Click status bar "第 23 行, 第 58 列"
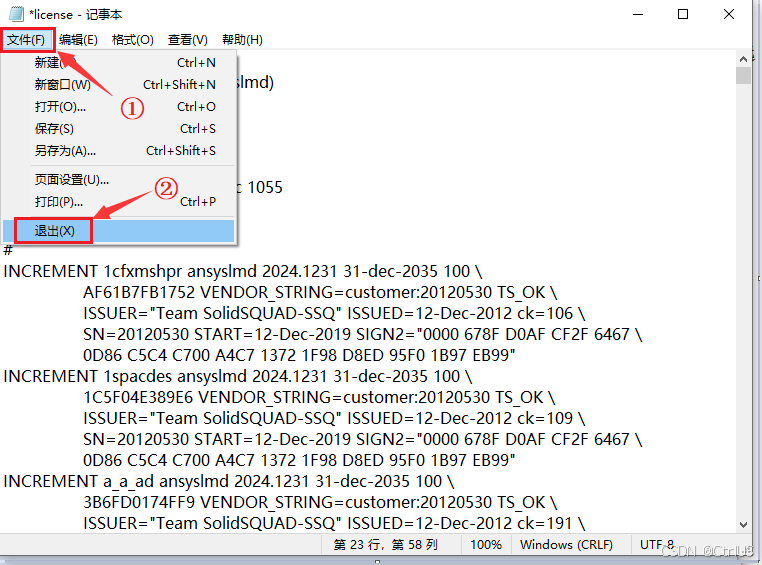Screen dimensions: 762x565 pyautogui.click(x=386, y=545)
